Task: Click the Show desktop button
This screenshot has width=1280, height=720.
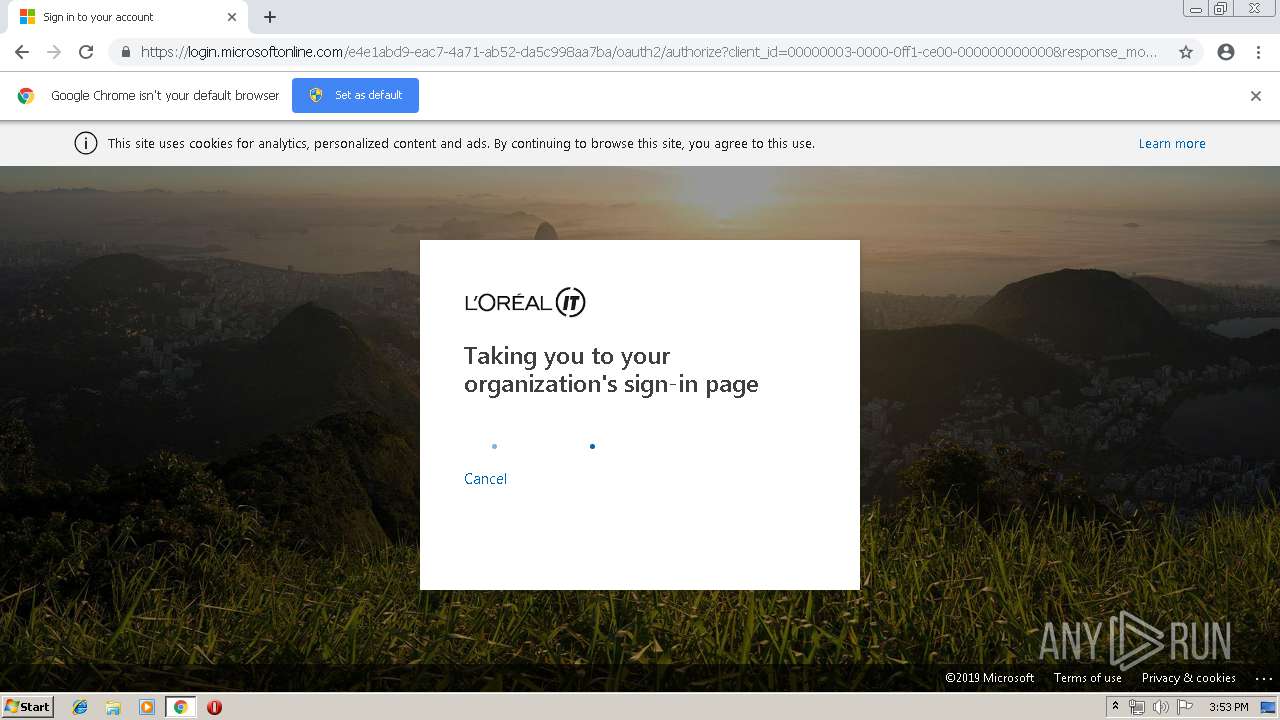Action: coord(1269,707)
